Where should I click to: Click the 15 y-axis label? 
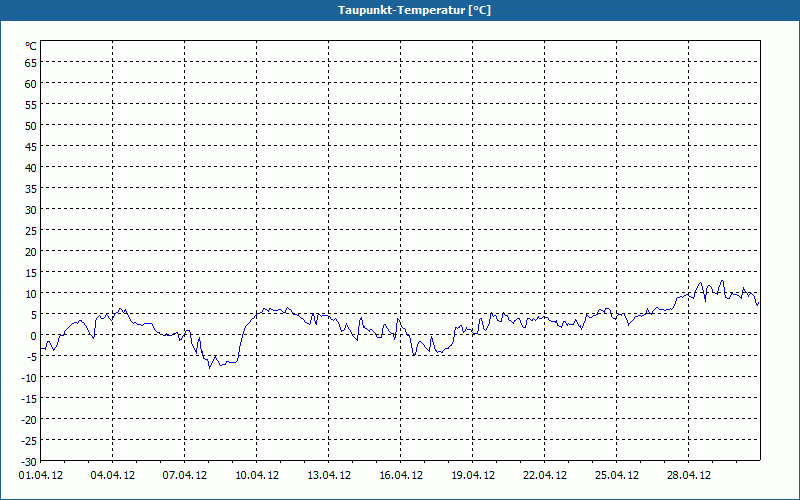tap(31, 272)
